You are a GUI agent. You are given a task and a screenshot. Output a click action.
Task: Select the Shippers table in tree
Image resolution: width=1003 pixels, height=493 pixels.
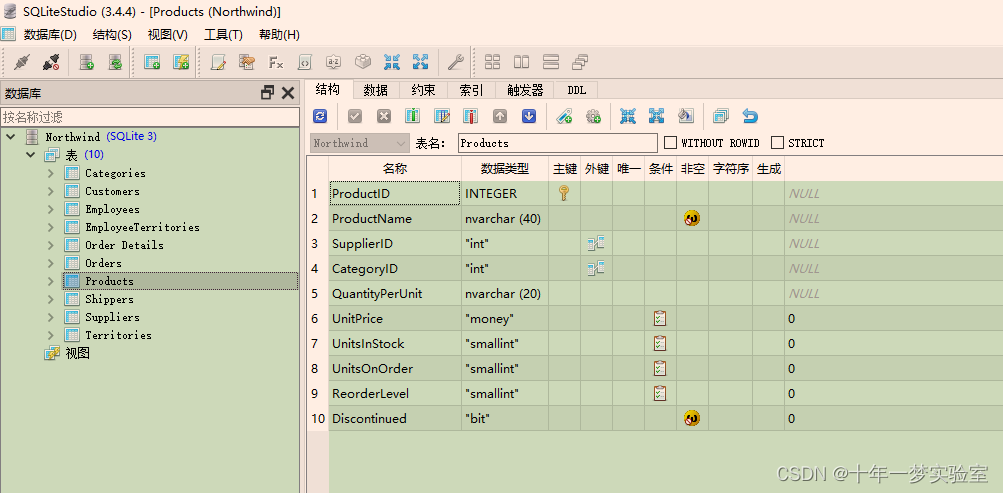pos(109,299)
